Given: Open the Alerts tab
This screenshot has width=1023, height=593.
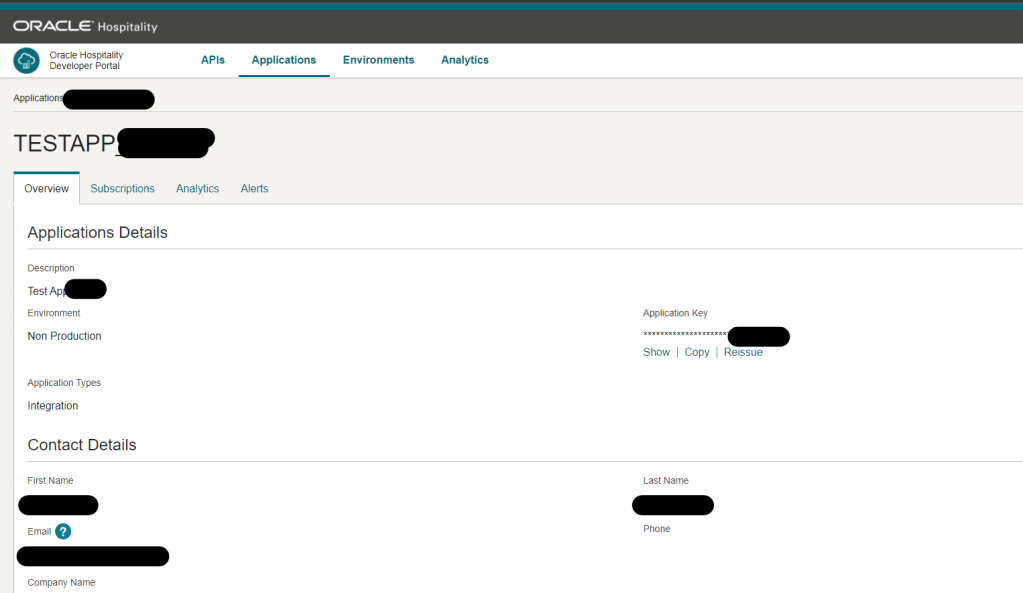Looking at the screenshot, I should 254,188.
